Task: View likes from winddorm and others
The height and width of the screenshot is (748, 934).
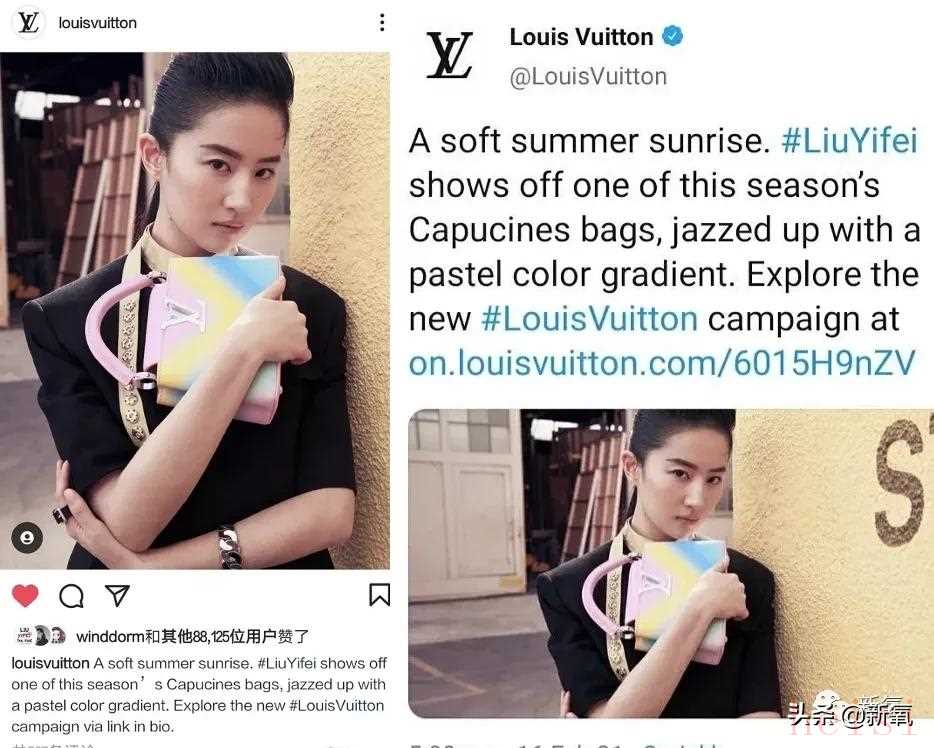Action: (x=192, y=637)
